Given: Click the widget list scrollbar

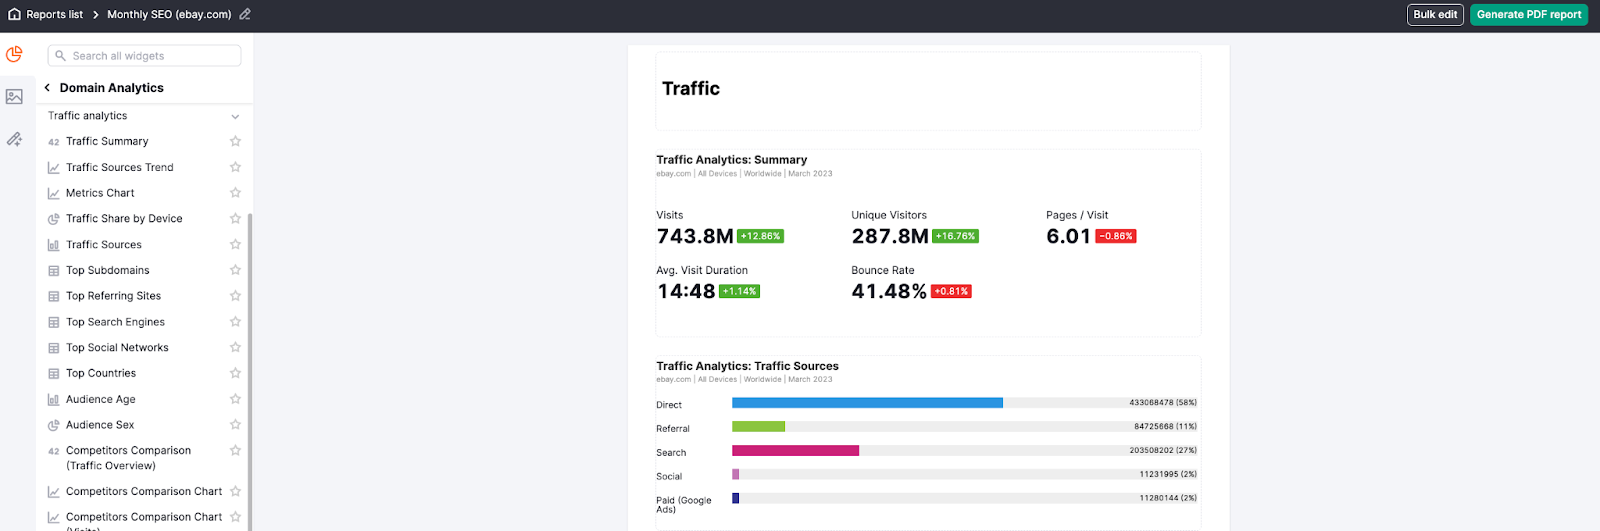Looking at the screenshot, I should (250, 370).
